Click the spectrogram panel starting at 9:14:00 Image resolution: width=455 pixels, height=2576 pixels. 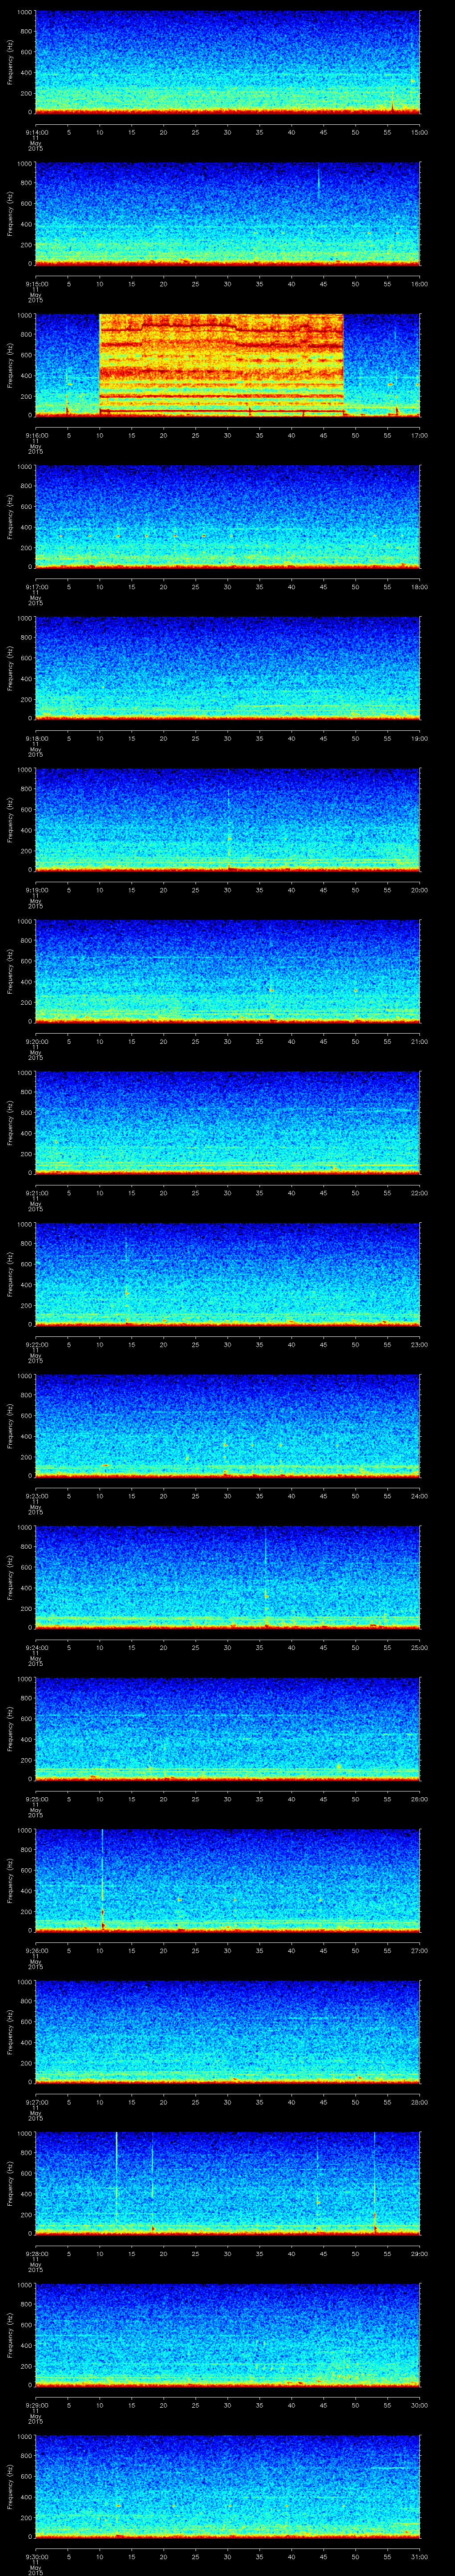[x=227, y=62]
